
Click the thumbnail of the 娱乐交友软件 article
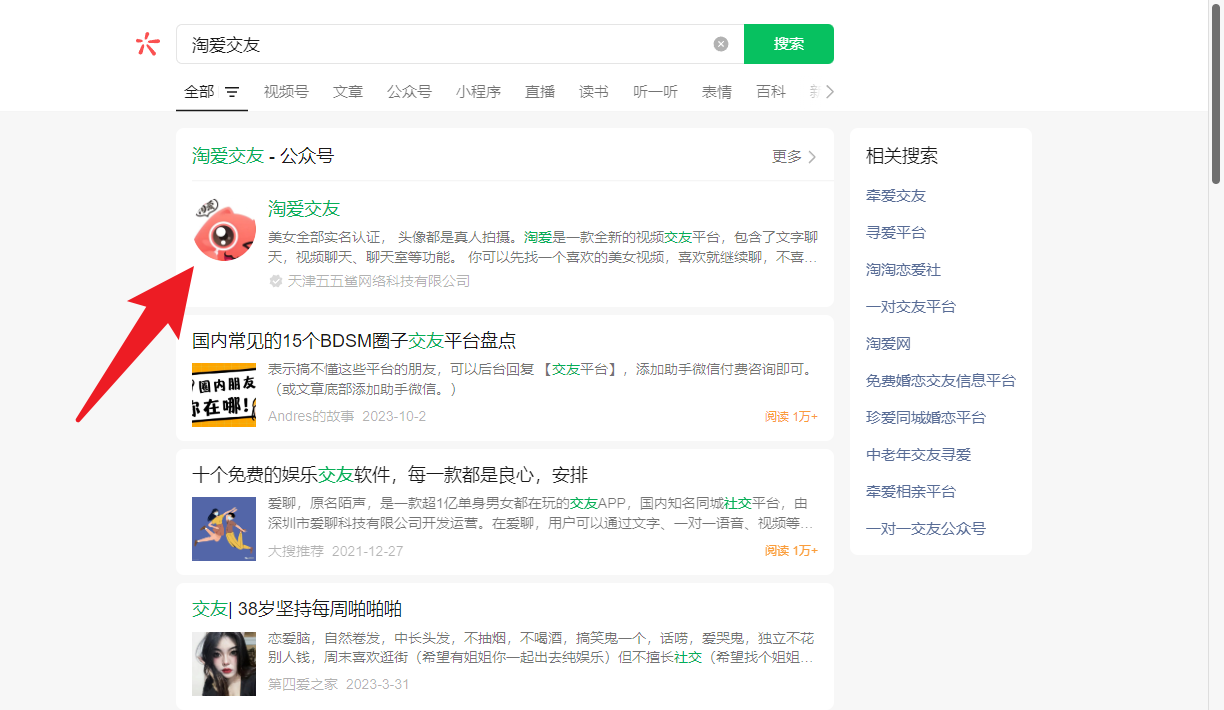224,529
